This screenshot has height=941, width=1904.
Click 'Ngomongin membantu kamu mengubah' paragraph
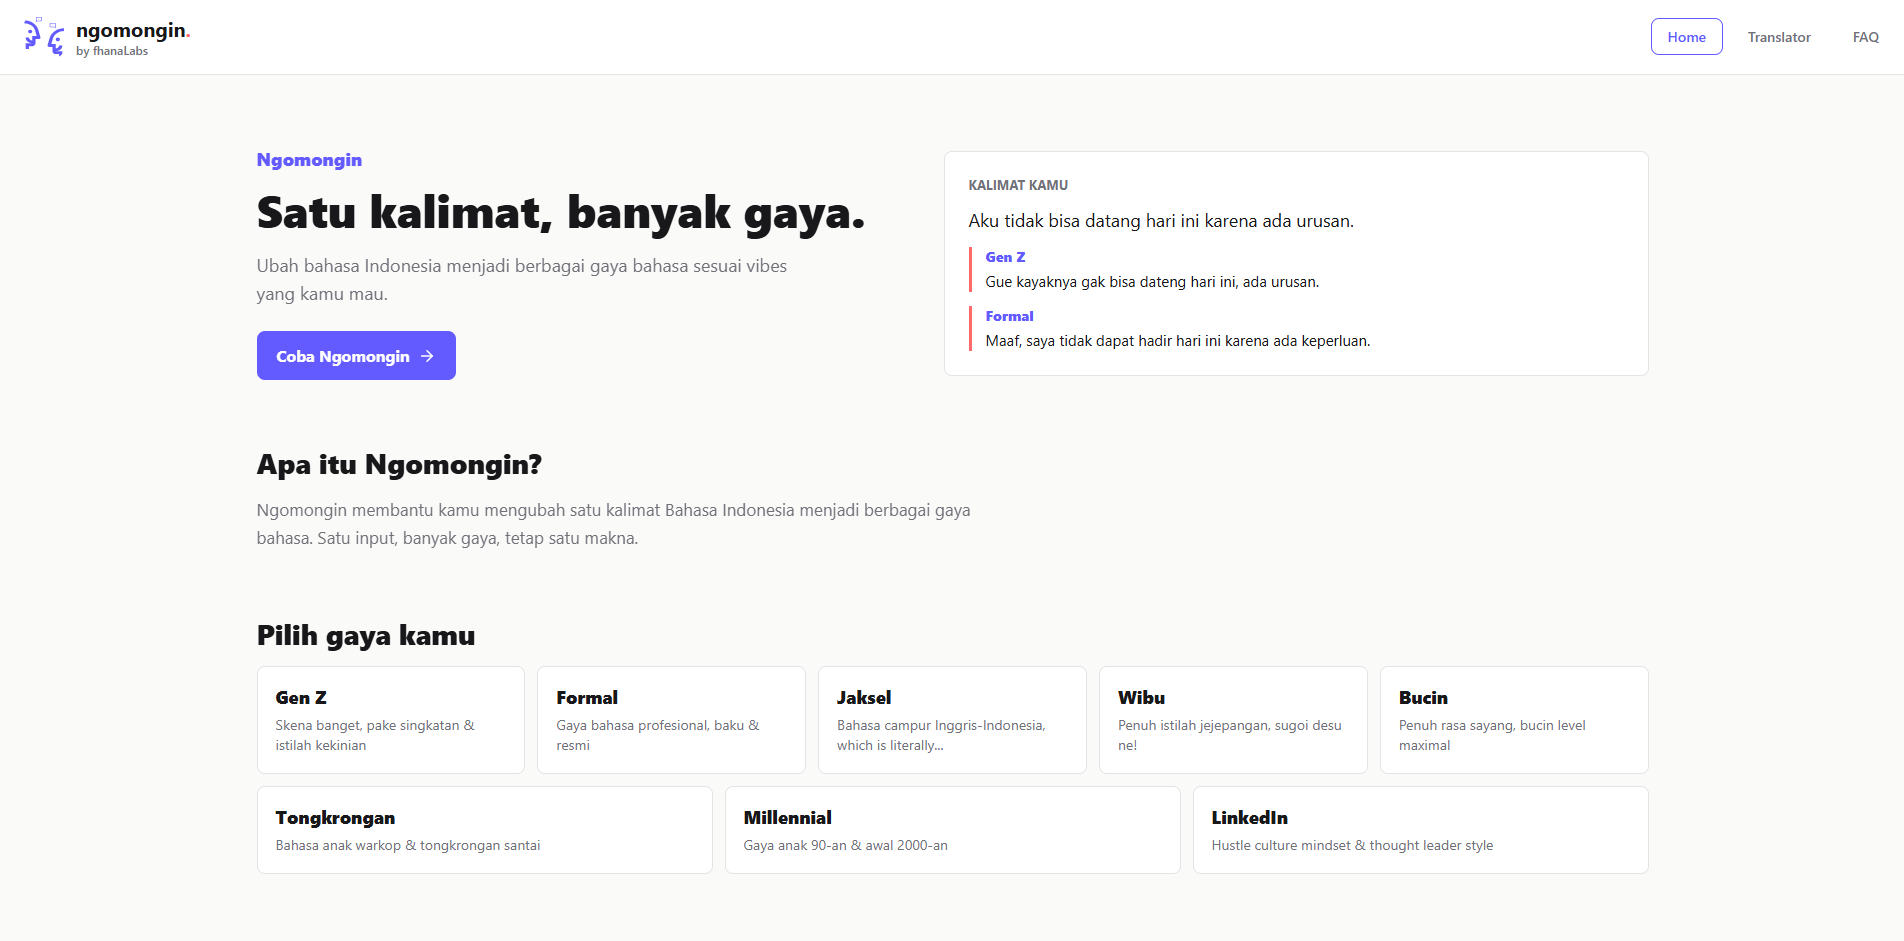coord(613,524)
